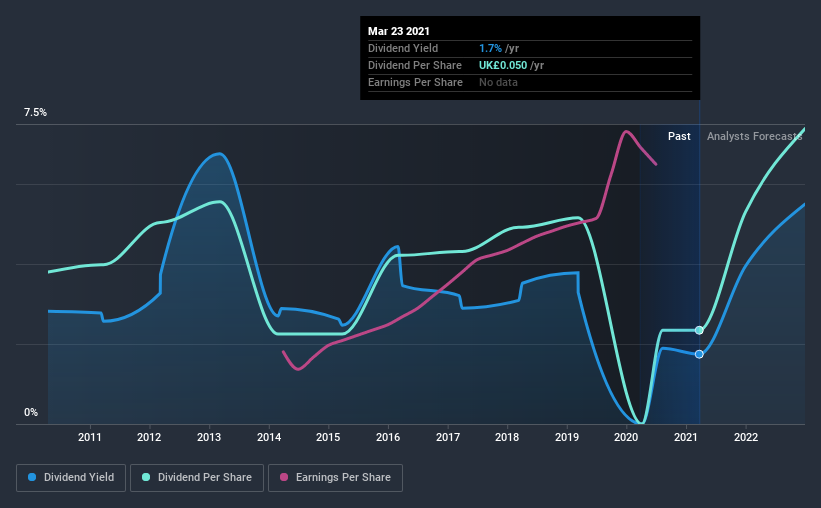Image resolution: width=821 pixels, height=508 pixels.
Task: Click the blue dividend yield peak near 2013
Action: tap(219, 153)
